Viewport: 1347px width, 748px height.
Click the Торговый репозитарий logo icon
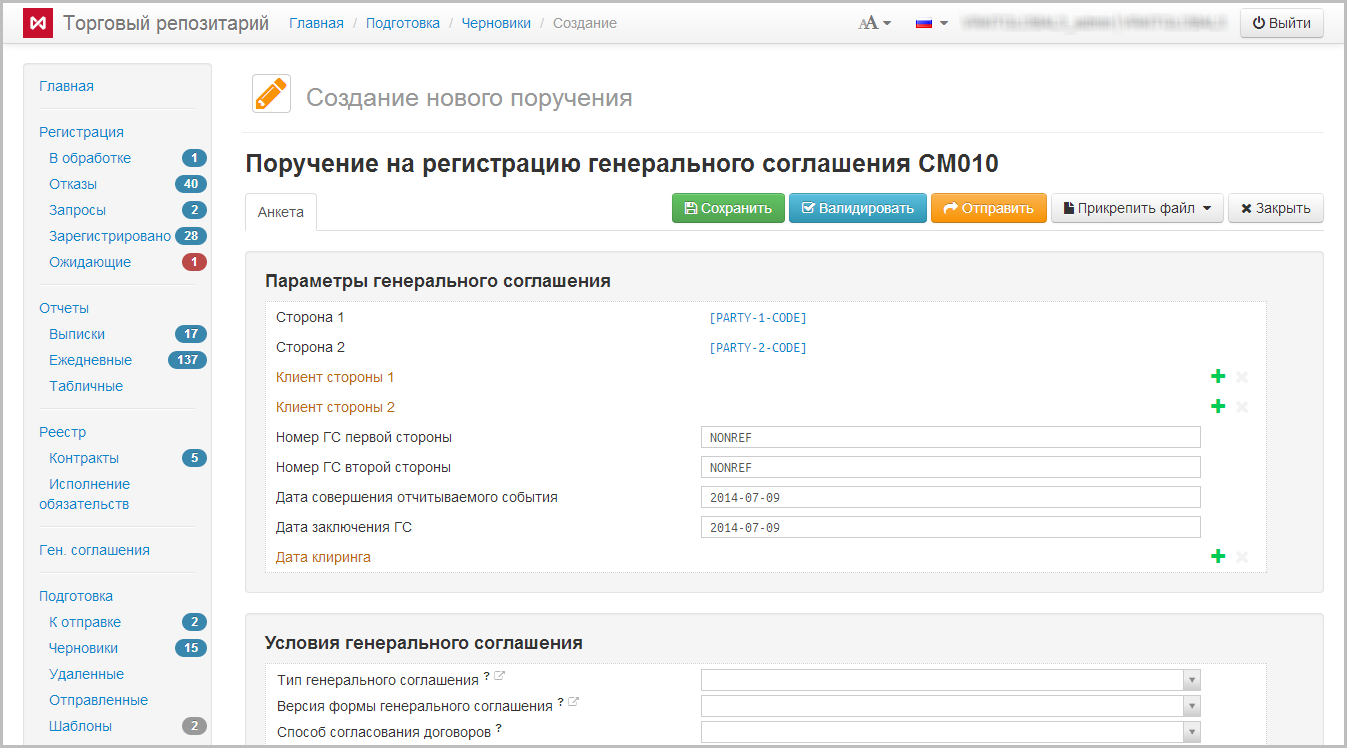click(x=38, y=23)
